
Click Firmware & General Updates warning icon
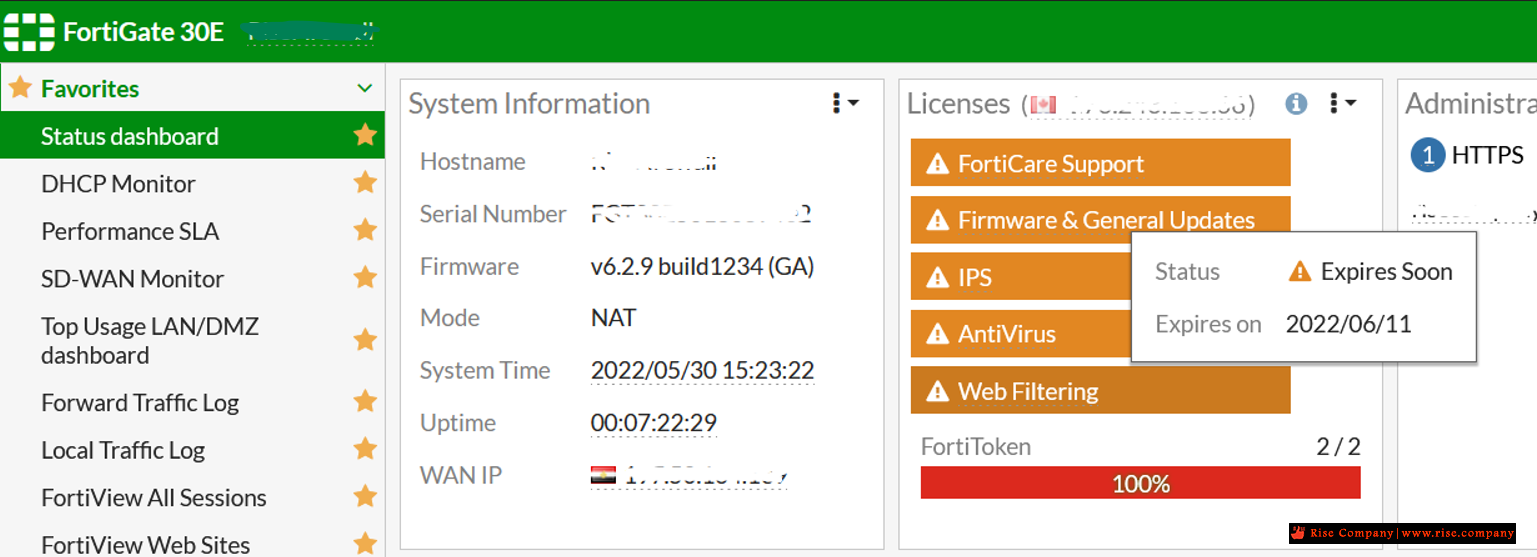point(937,221)
